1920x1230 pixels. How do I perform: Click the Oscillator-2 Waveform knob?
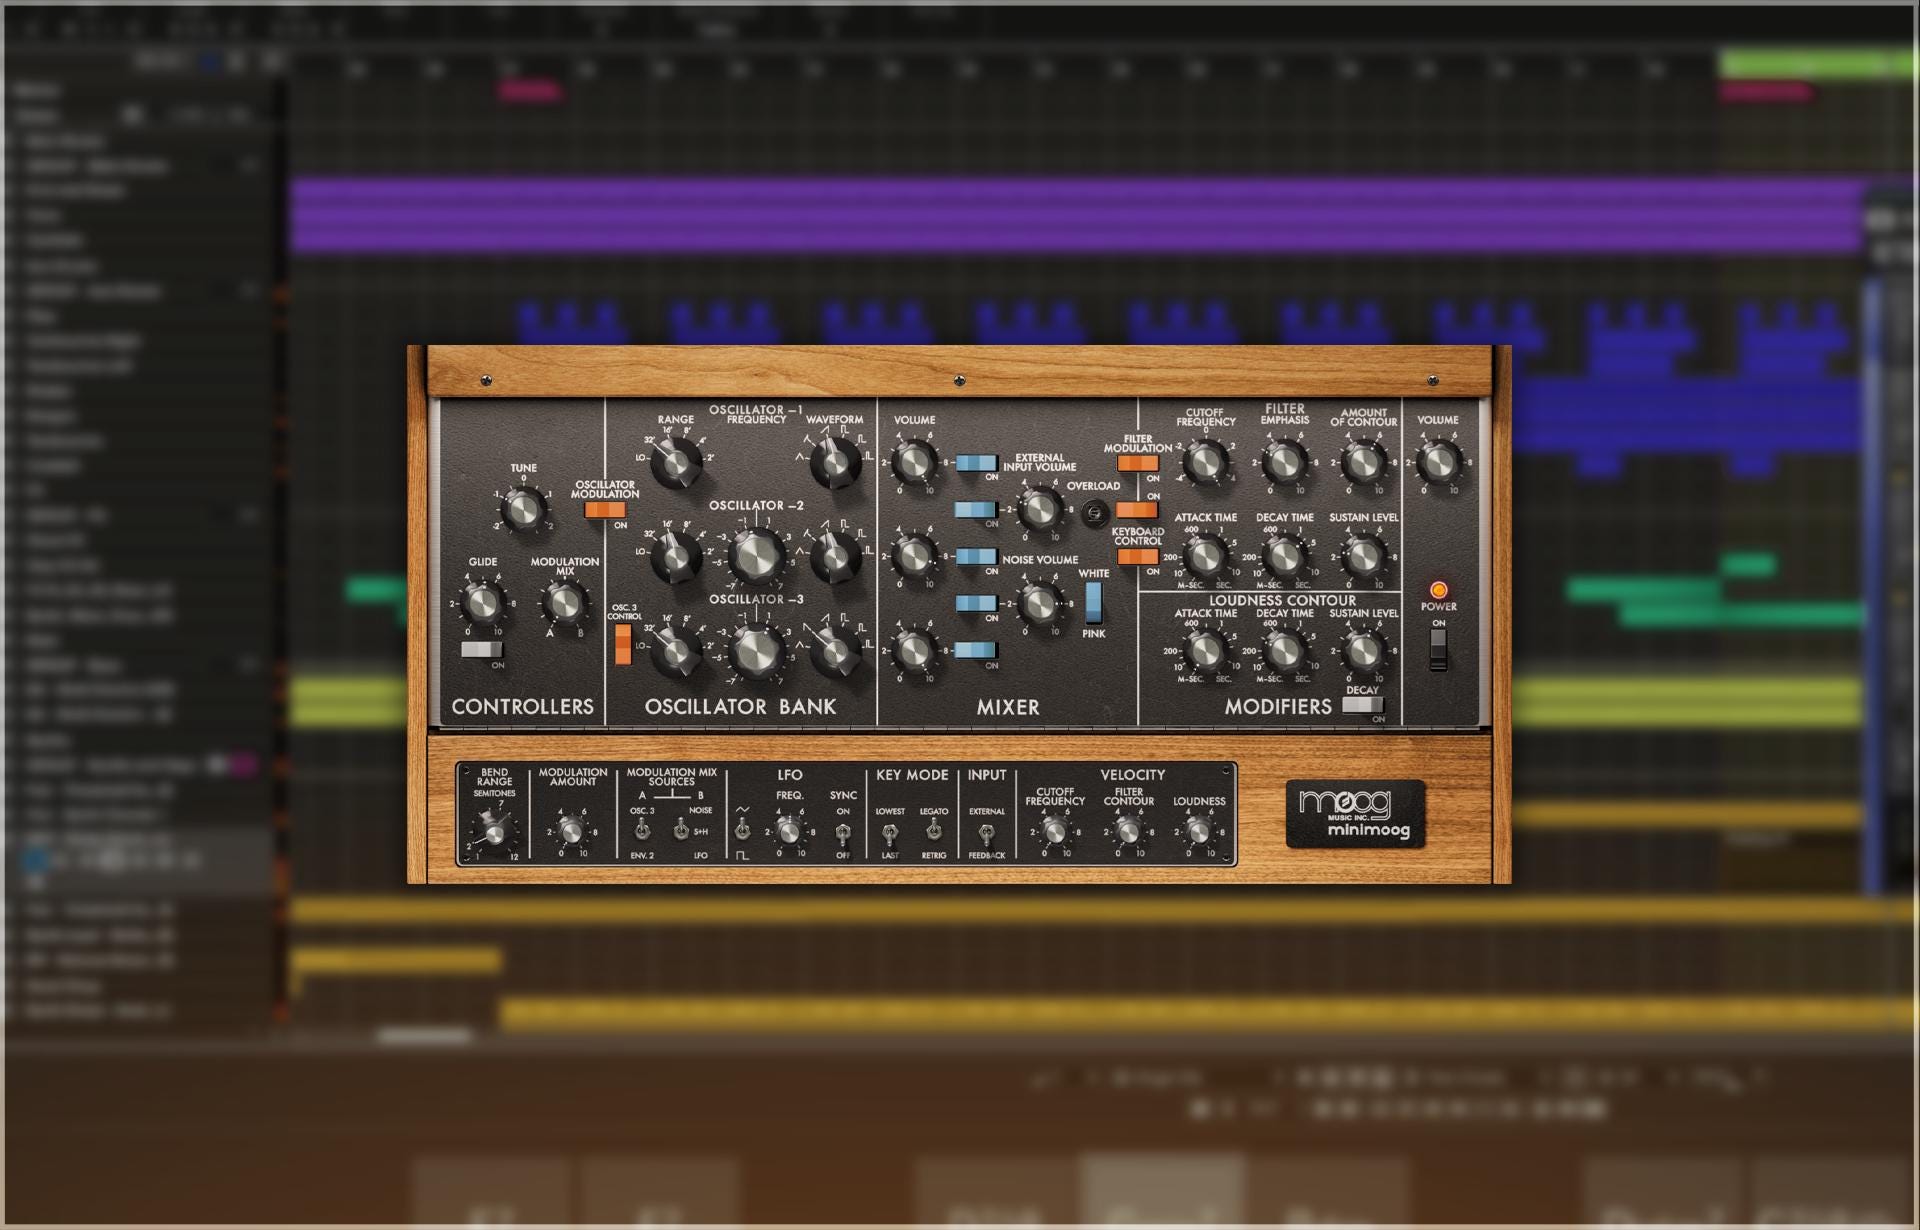point(835,556)
